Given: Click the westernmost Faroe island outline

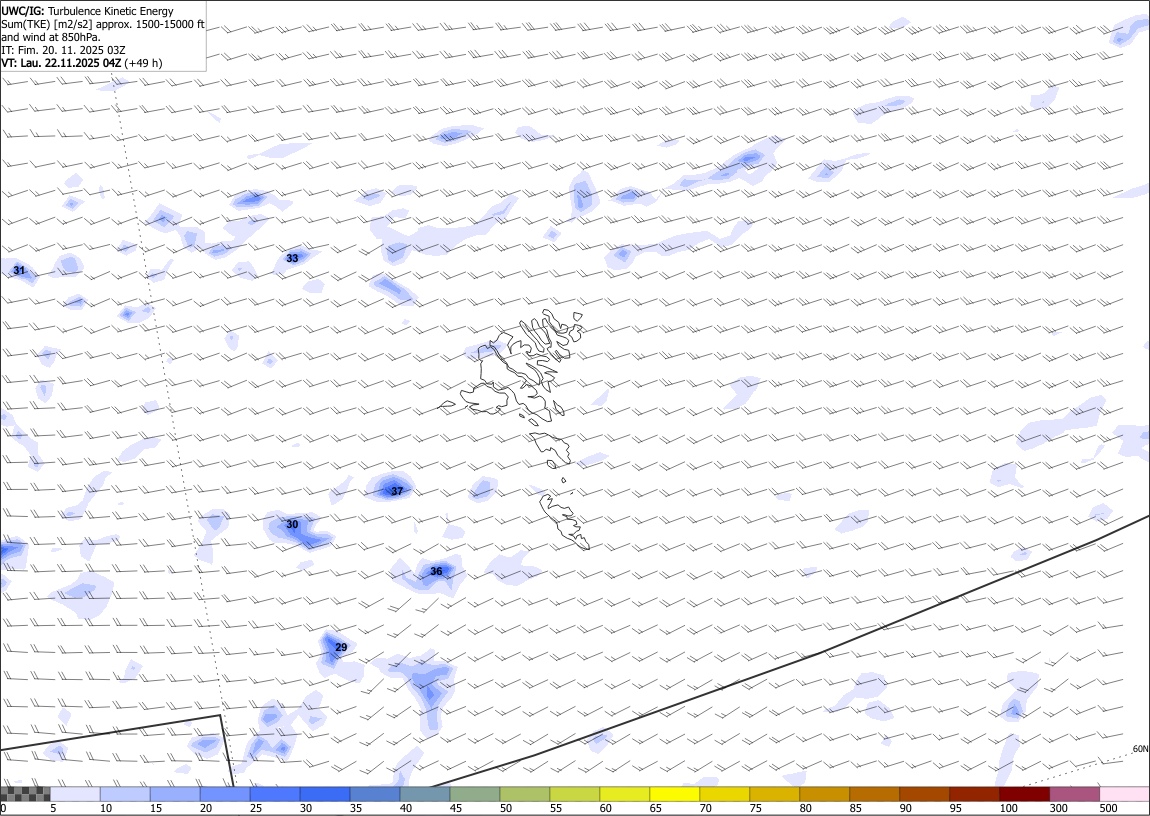Looking at the screenshot, I should tap(449, 404).
